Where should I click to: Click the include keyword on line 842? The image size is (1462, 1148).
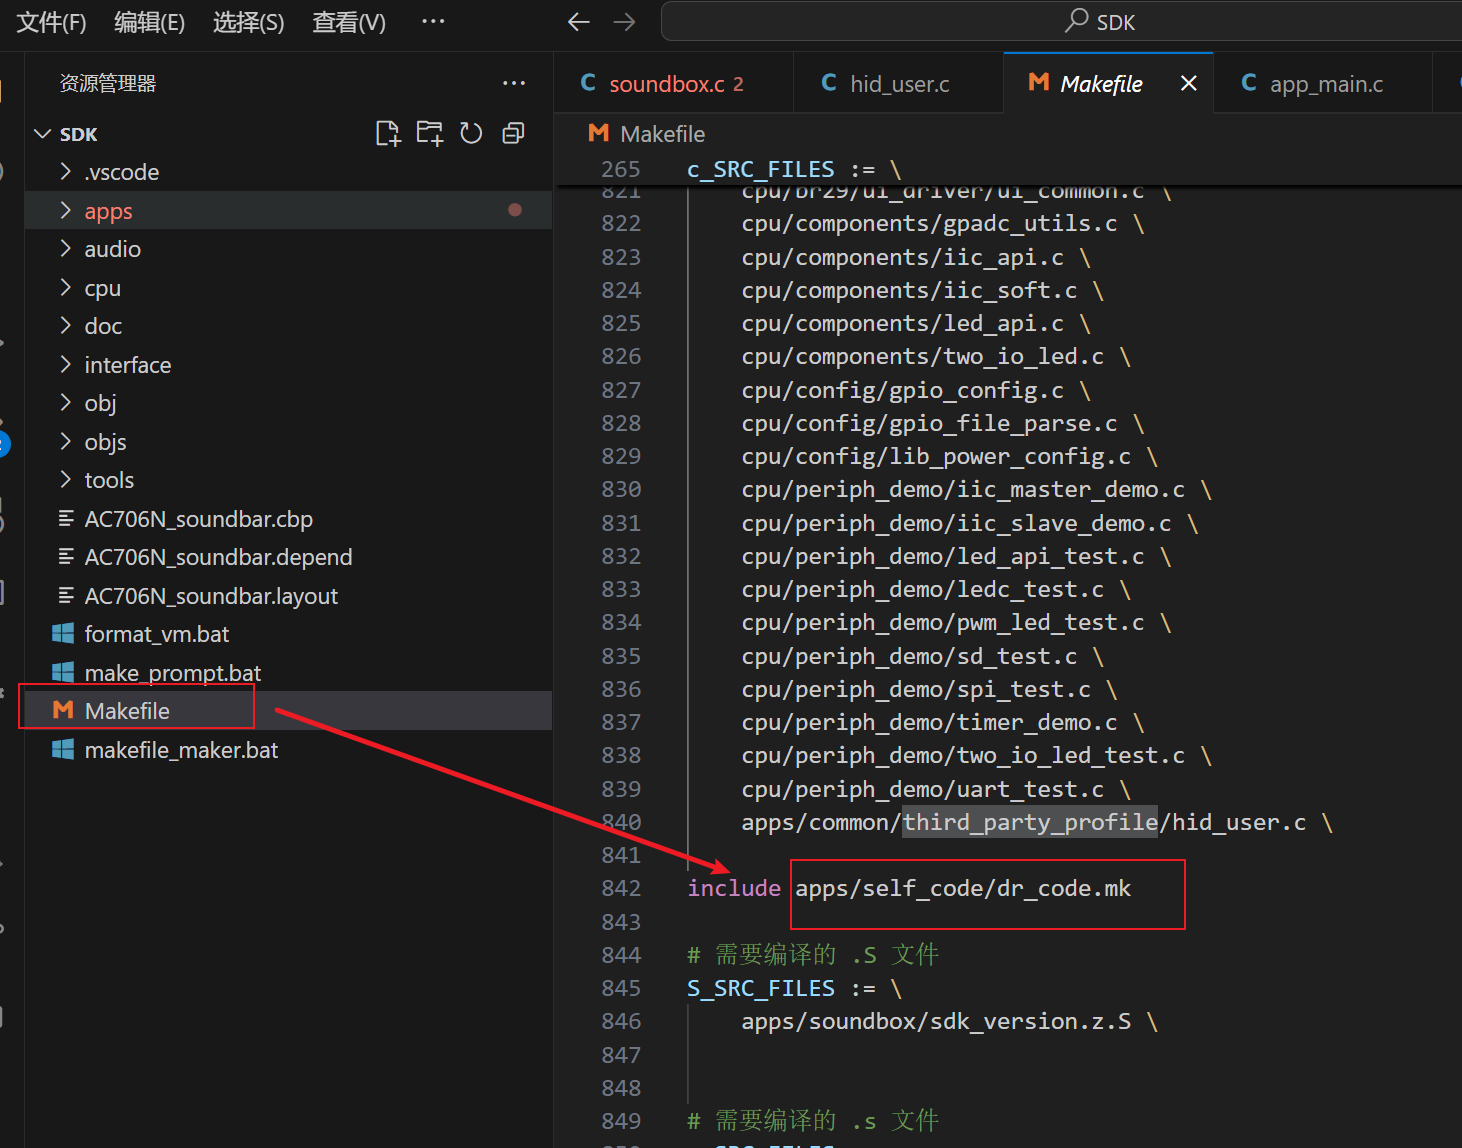click(x=734, y=888)
